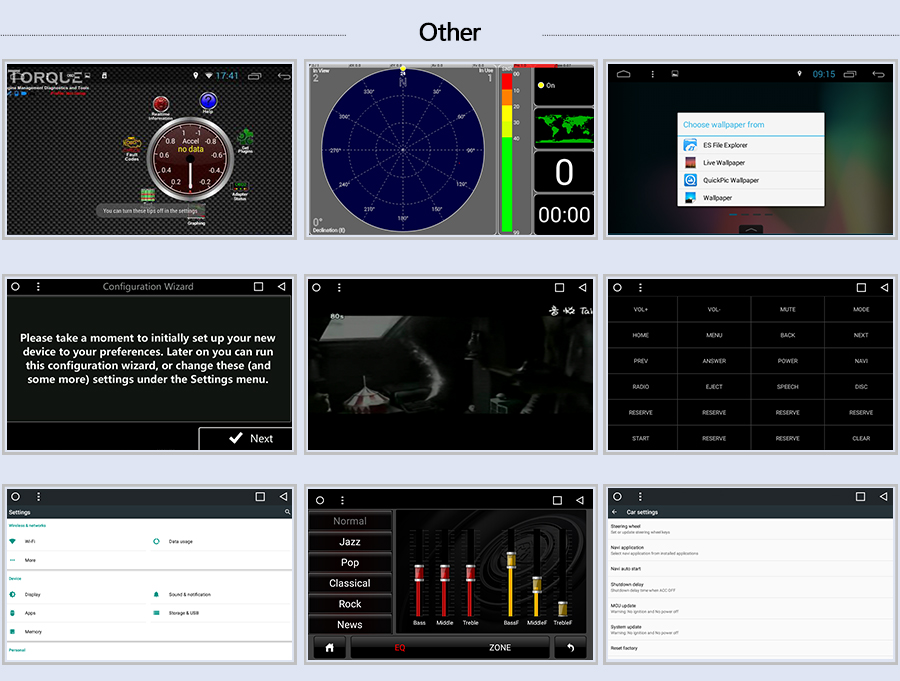The height and width of the screenshot is (681, 900).
Task: Open Realtime Information gauge icon in Torque
Action: (160, 105)
